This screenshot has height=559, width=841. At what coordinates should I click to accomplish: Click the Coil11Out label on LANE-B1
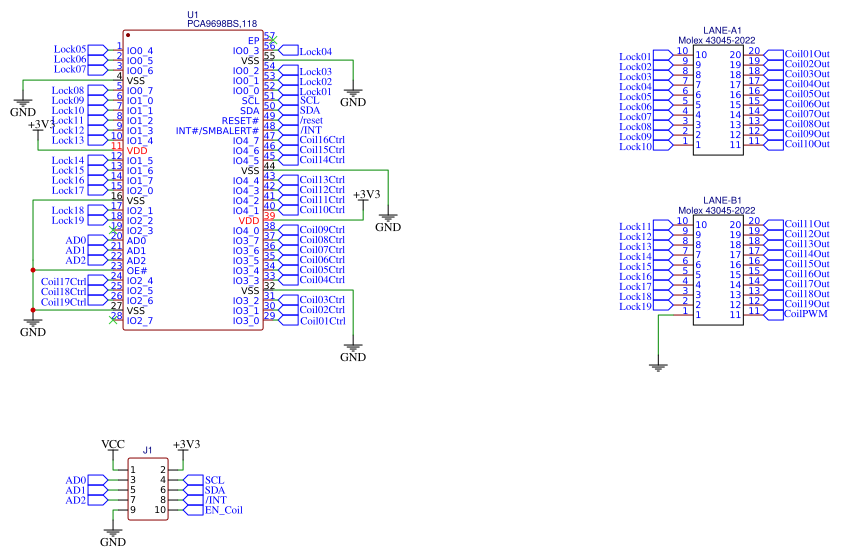[807, 224]
